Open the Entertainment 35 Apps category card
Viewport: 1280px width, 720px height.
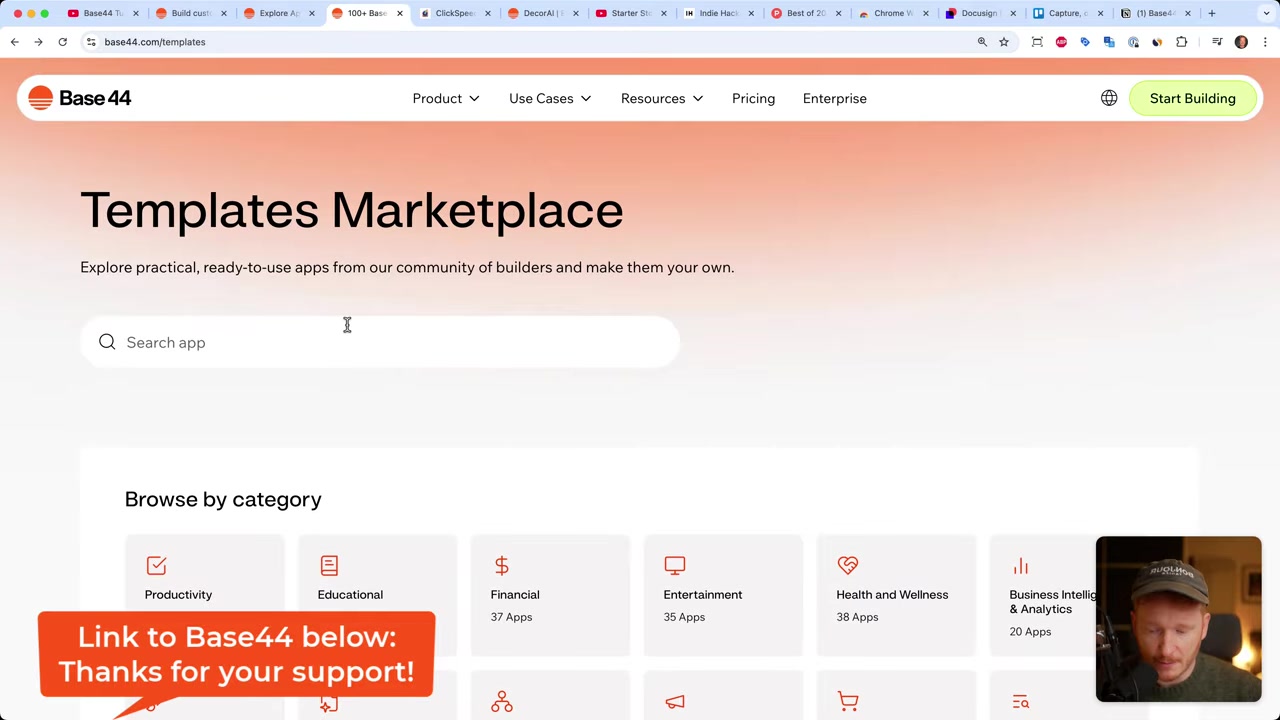(723, 596)
